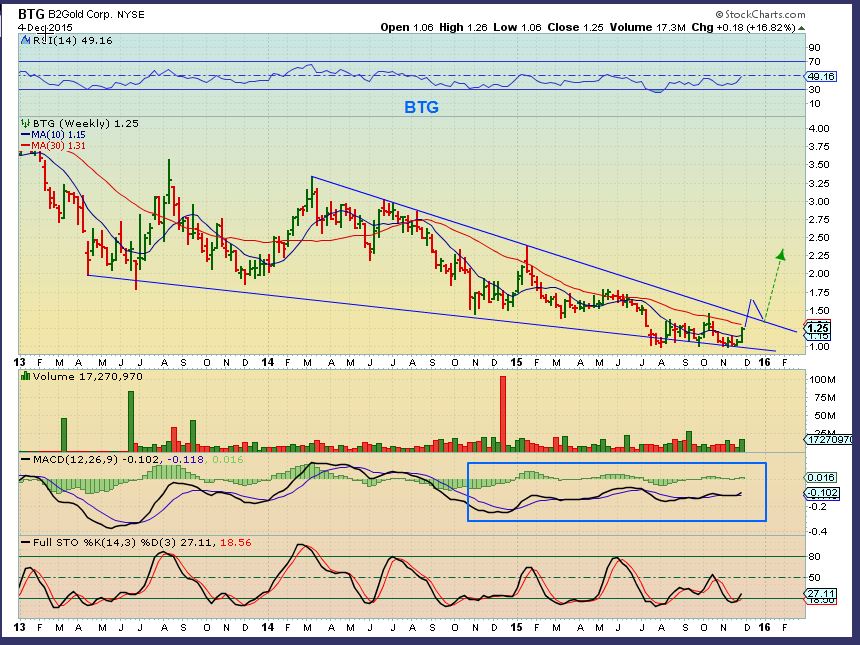Click the Open 1.06 value
The image size is (860, 645).
pyautogui.click(x=407, y=27)
